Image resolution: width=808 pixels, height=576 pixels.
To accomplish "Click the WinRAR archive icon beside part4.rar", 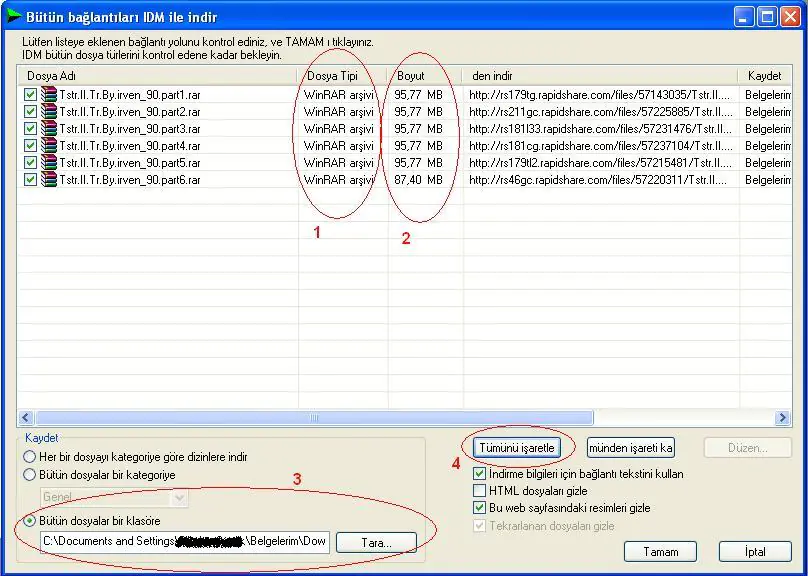I will pyautogui.click(x=49, y=146).
